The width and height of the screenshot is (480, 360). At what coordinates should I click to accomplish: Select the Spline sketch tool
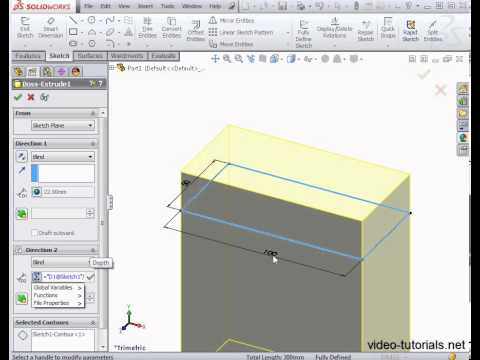point(110,21)
